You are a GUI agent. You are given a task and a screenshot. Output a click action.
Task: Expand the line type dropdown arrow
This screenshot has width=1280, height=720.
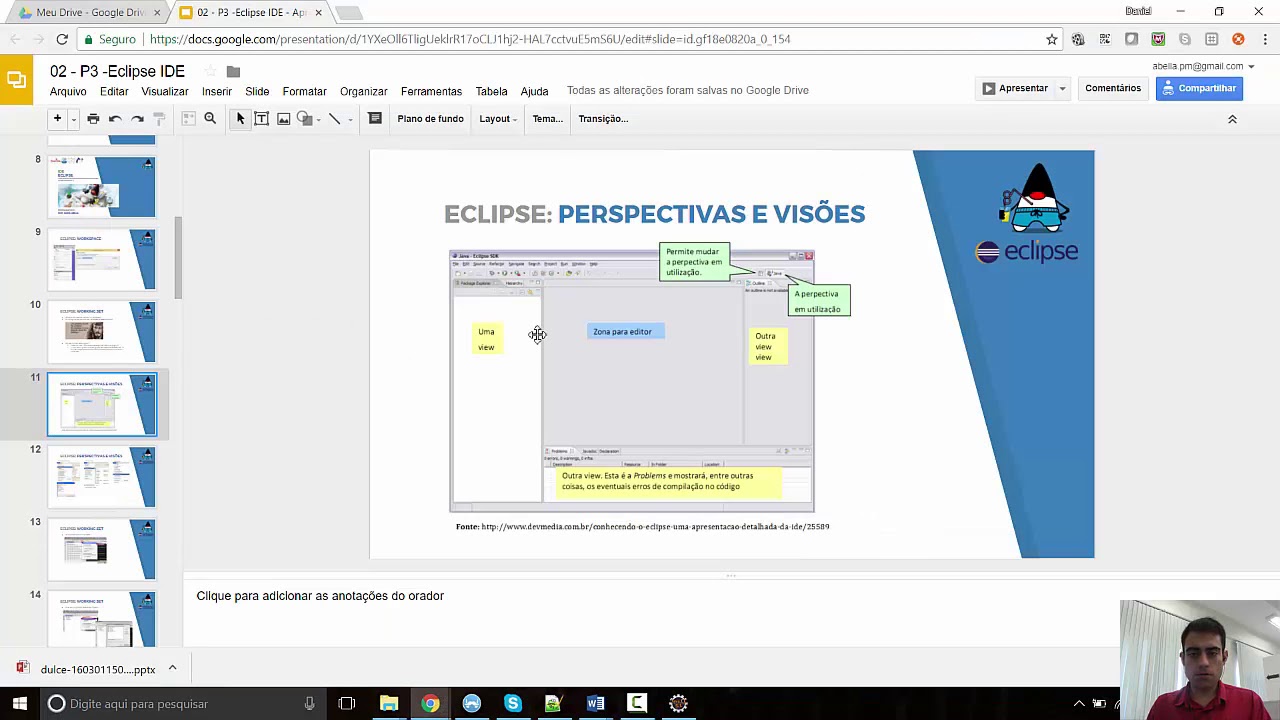tap(350, 119)
